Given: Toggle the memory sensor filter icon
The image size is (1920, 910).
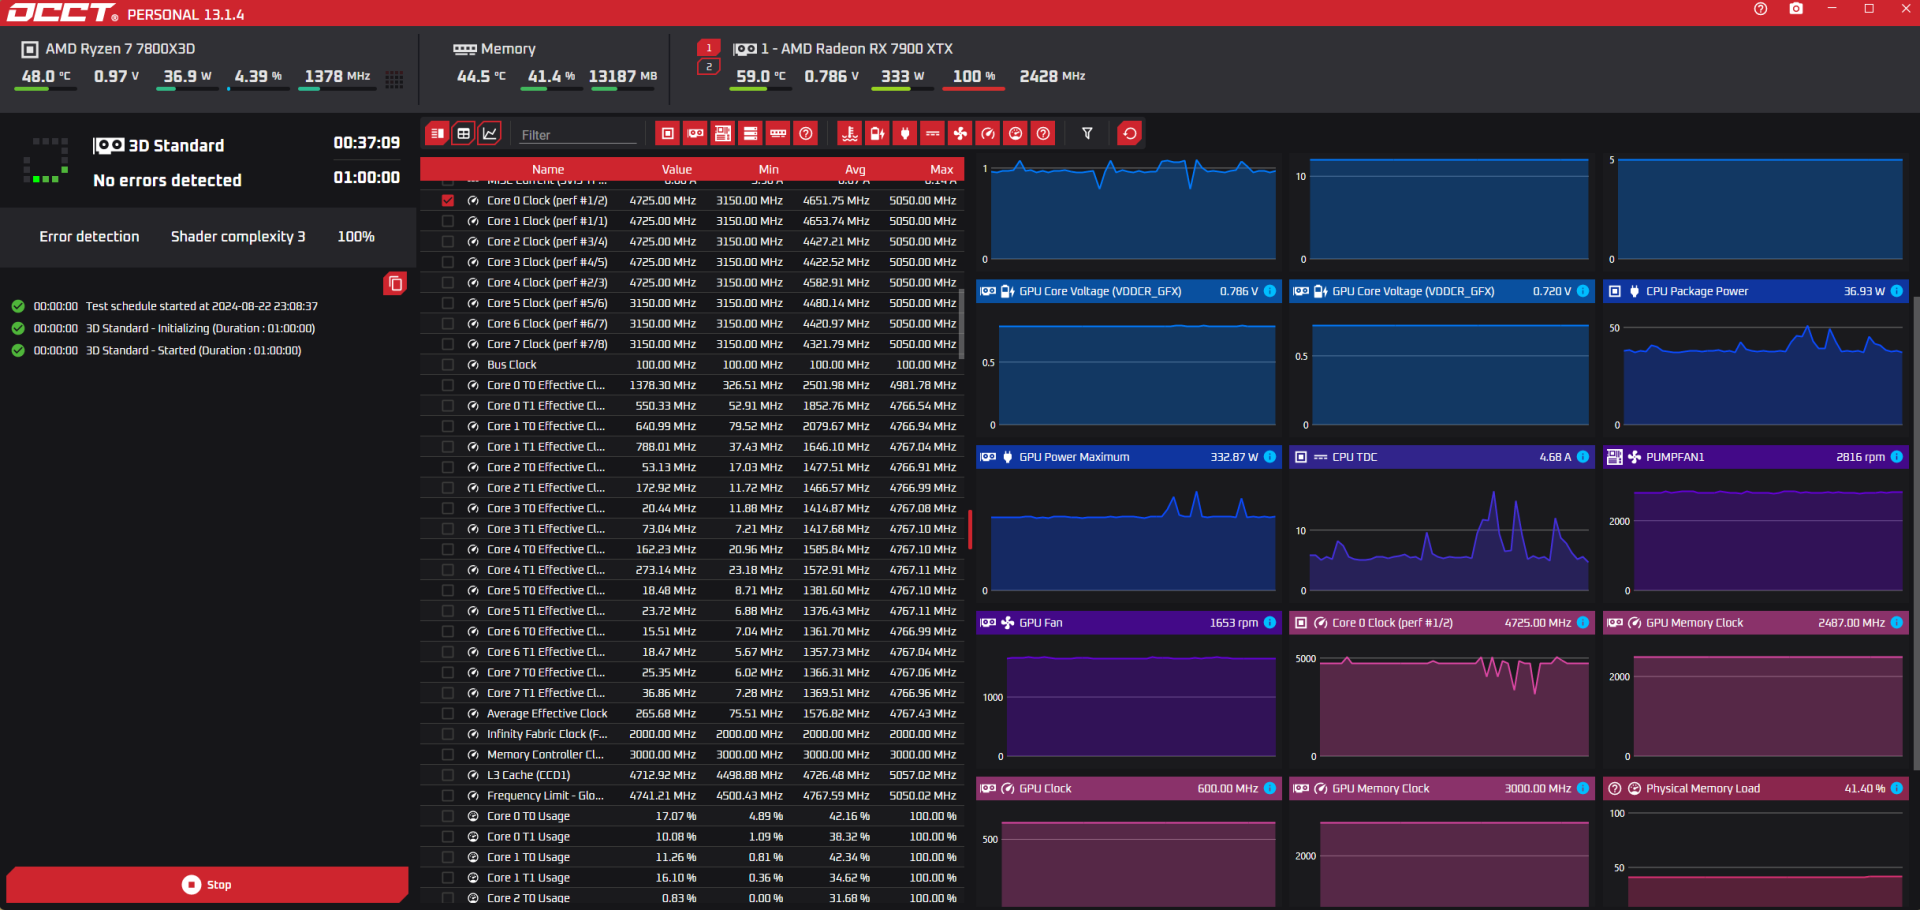Looking at the screenshot, I should coord(778,134).
